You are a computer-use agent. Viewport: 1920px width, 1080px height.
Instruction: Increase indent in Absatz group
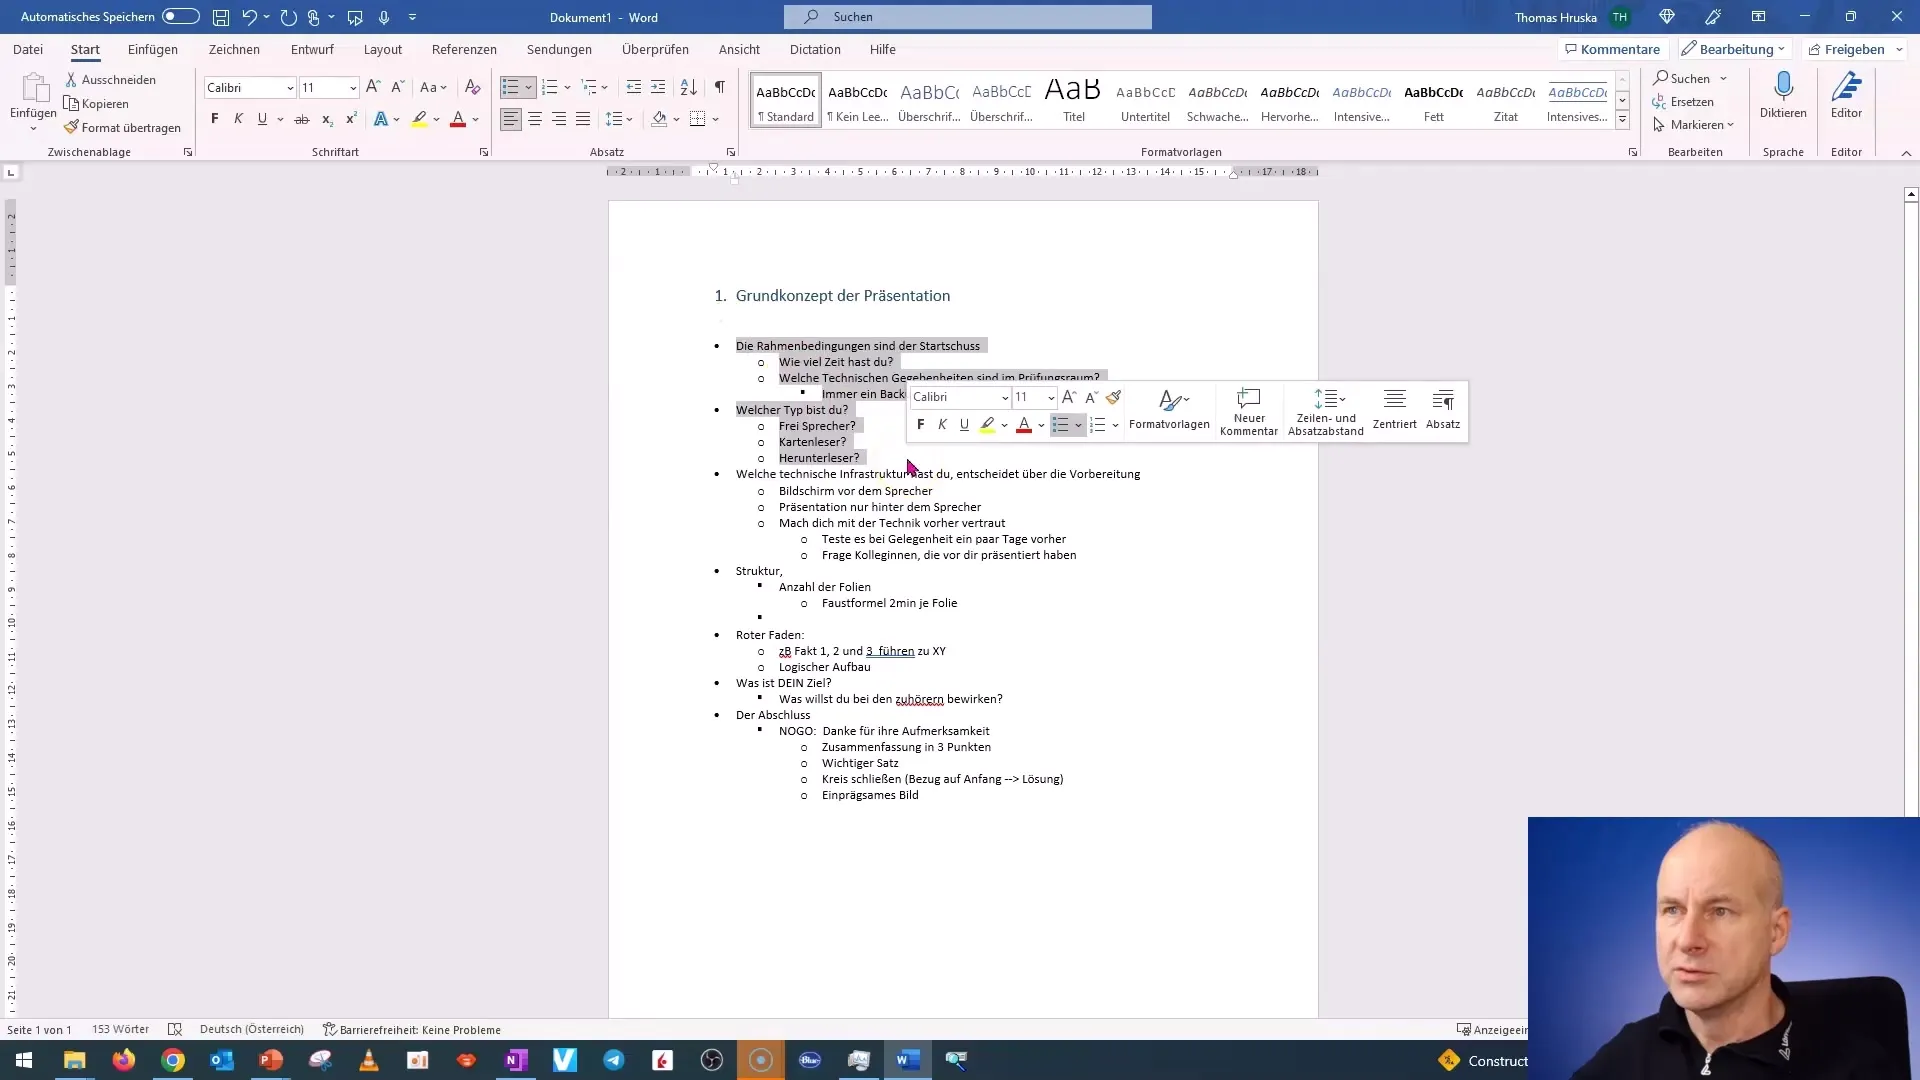click(657, 87)
